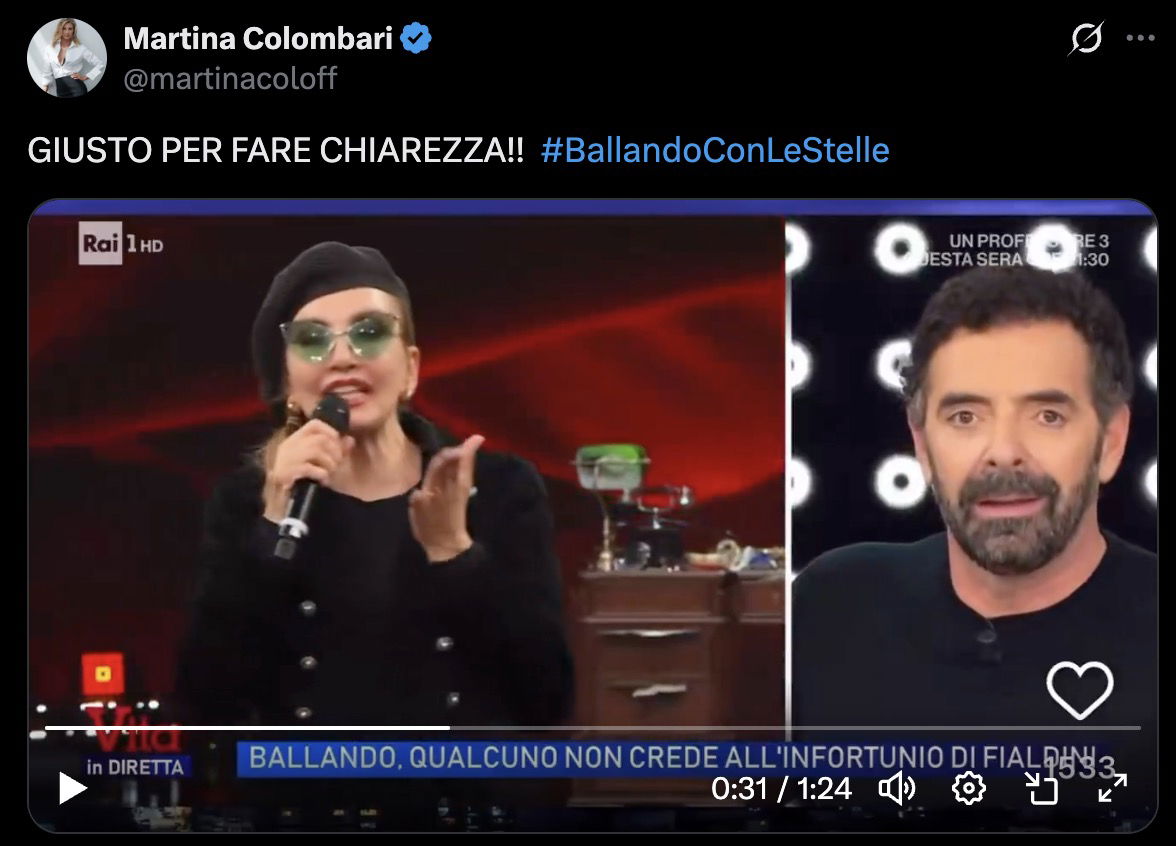Click the blue verified checkmark badge
Image resolution: width=1176 pixels, height=846 pixels.
coord(416,38)
